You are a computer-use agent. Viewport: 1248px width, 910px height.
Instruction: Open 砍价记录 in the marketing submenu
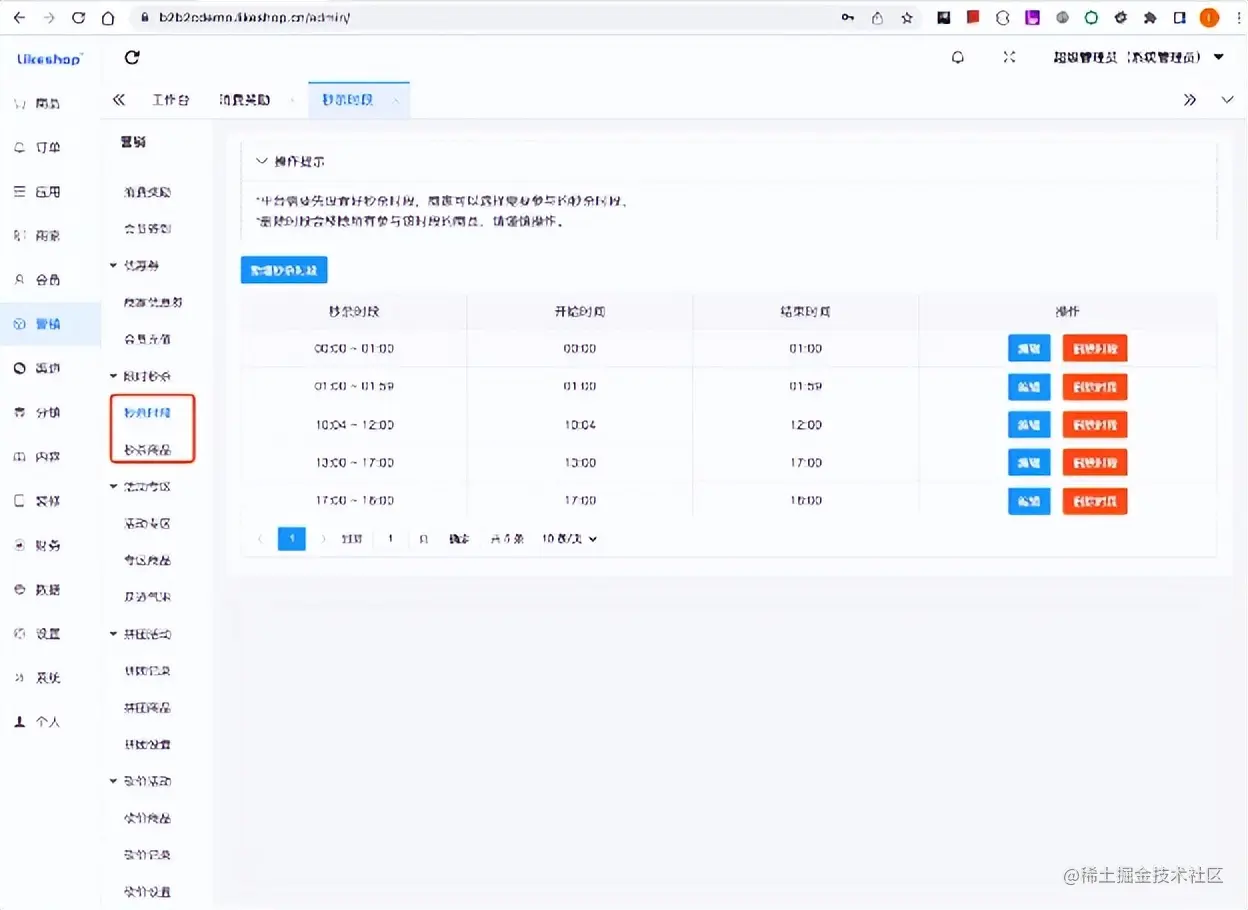(x=147, y=855)
